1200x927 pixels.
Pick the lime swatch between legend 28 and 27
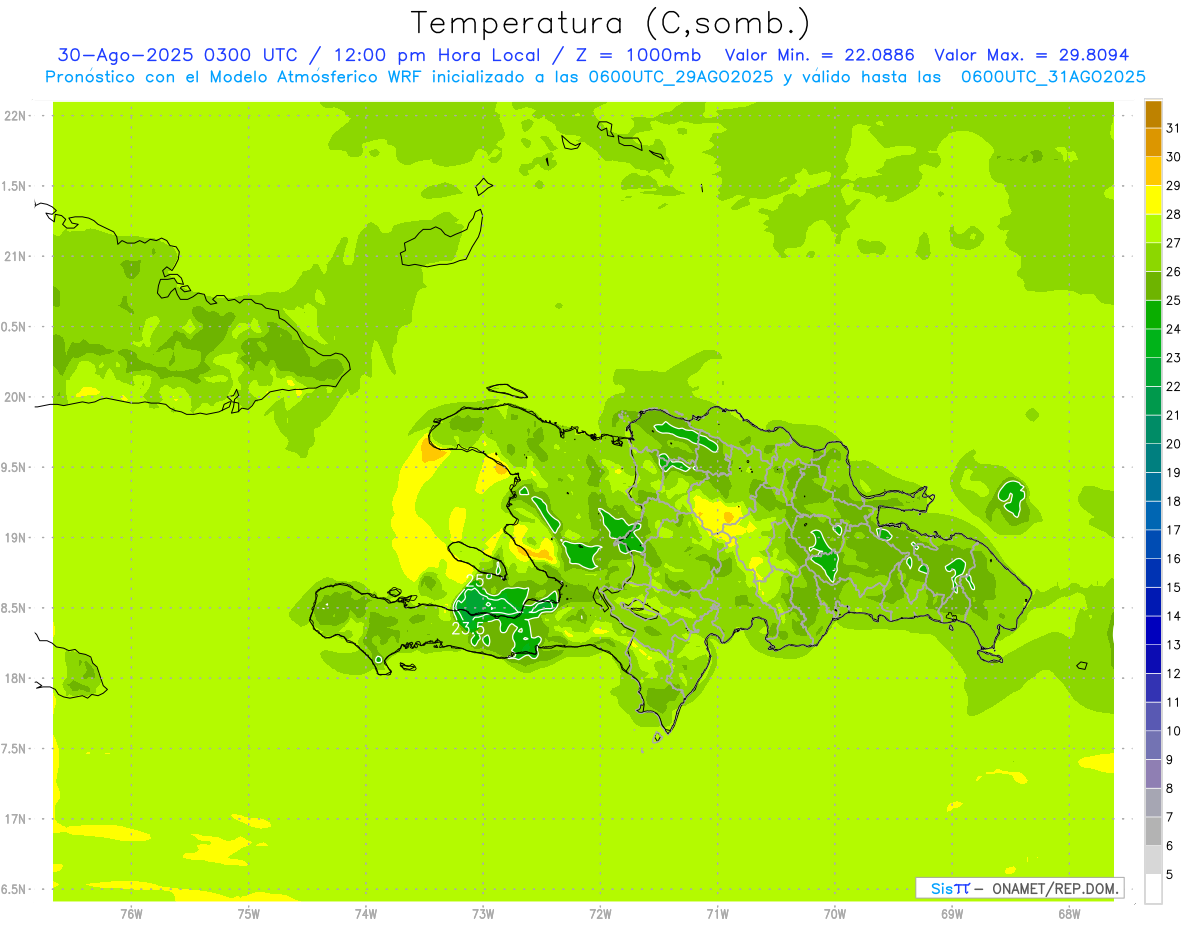click(x=1153, y=229)
